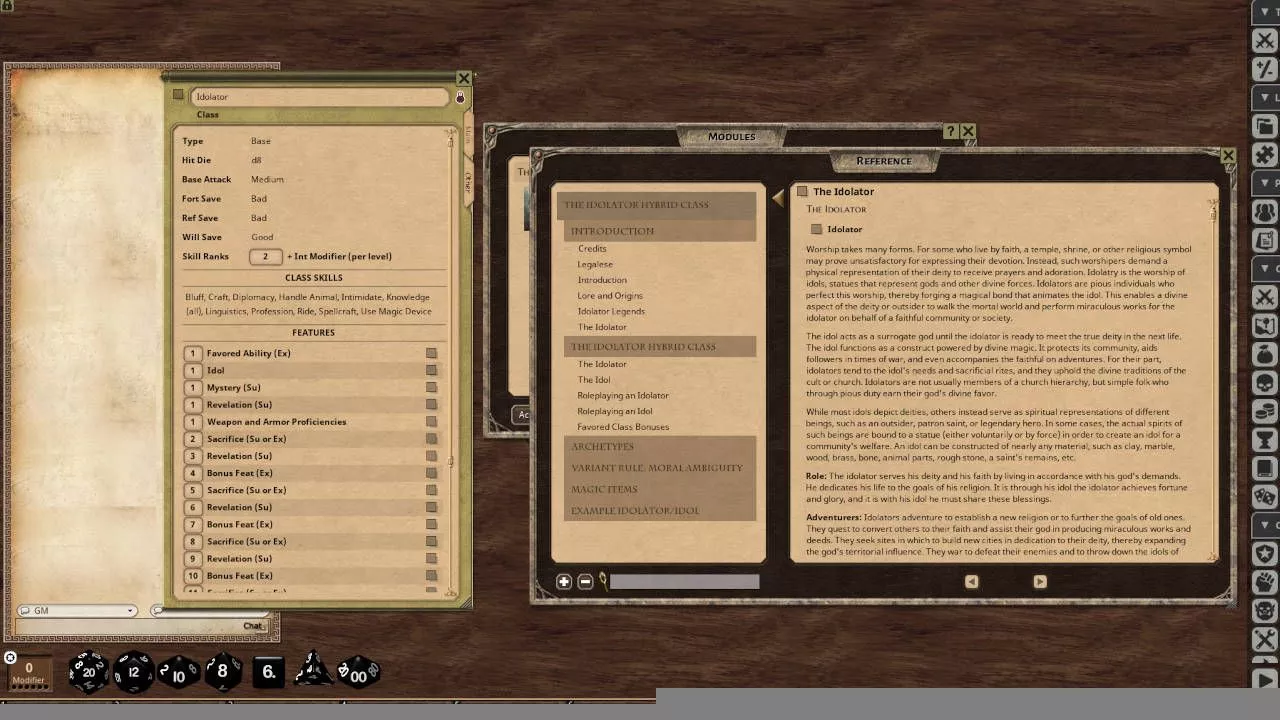Roll the d4 pyramid die
1280x720 pixels.
click(x=312, y=670)
